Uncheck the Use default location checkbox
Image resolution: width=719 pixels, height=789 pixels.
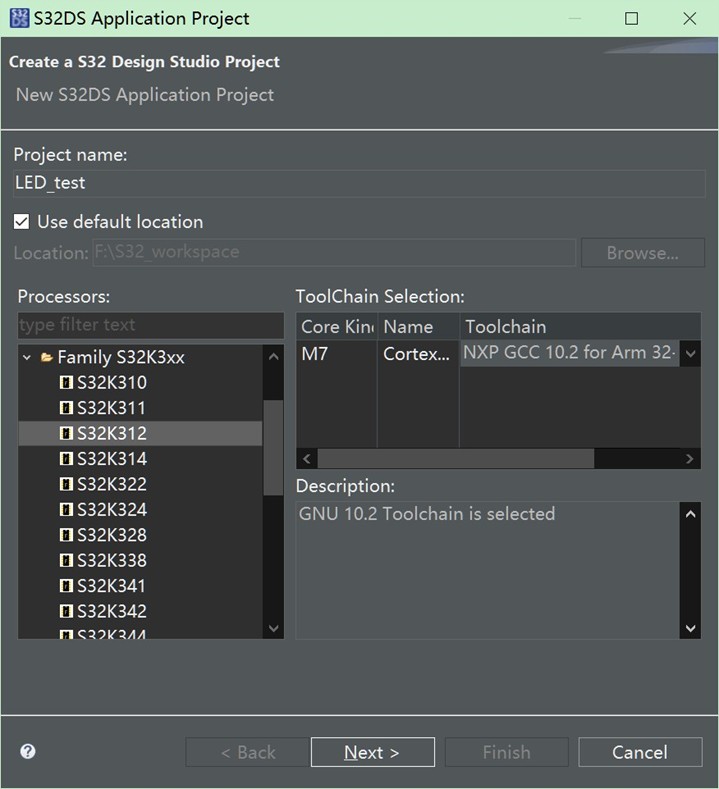(x=22, y=222)
